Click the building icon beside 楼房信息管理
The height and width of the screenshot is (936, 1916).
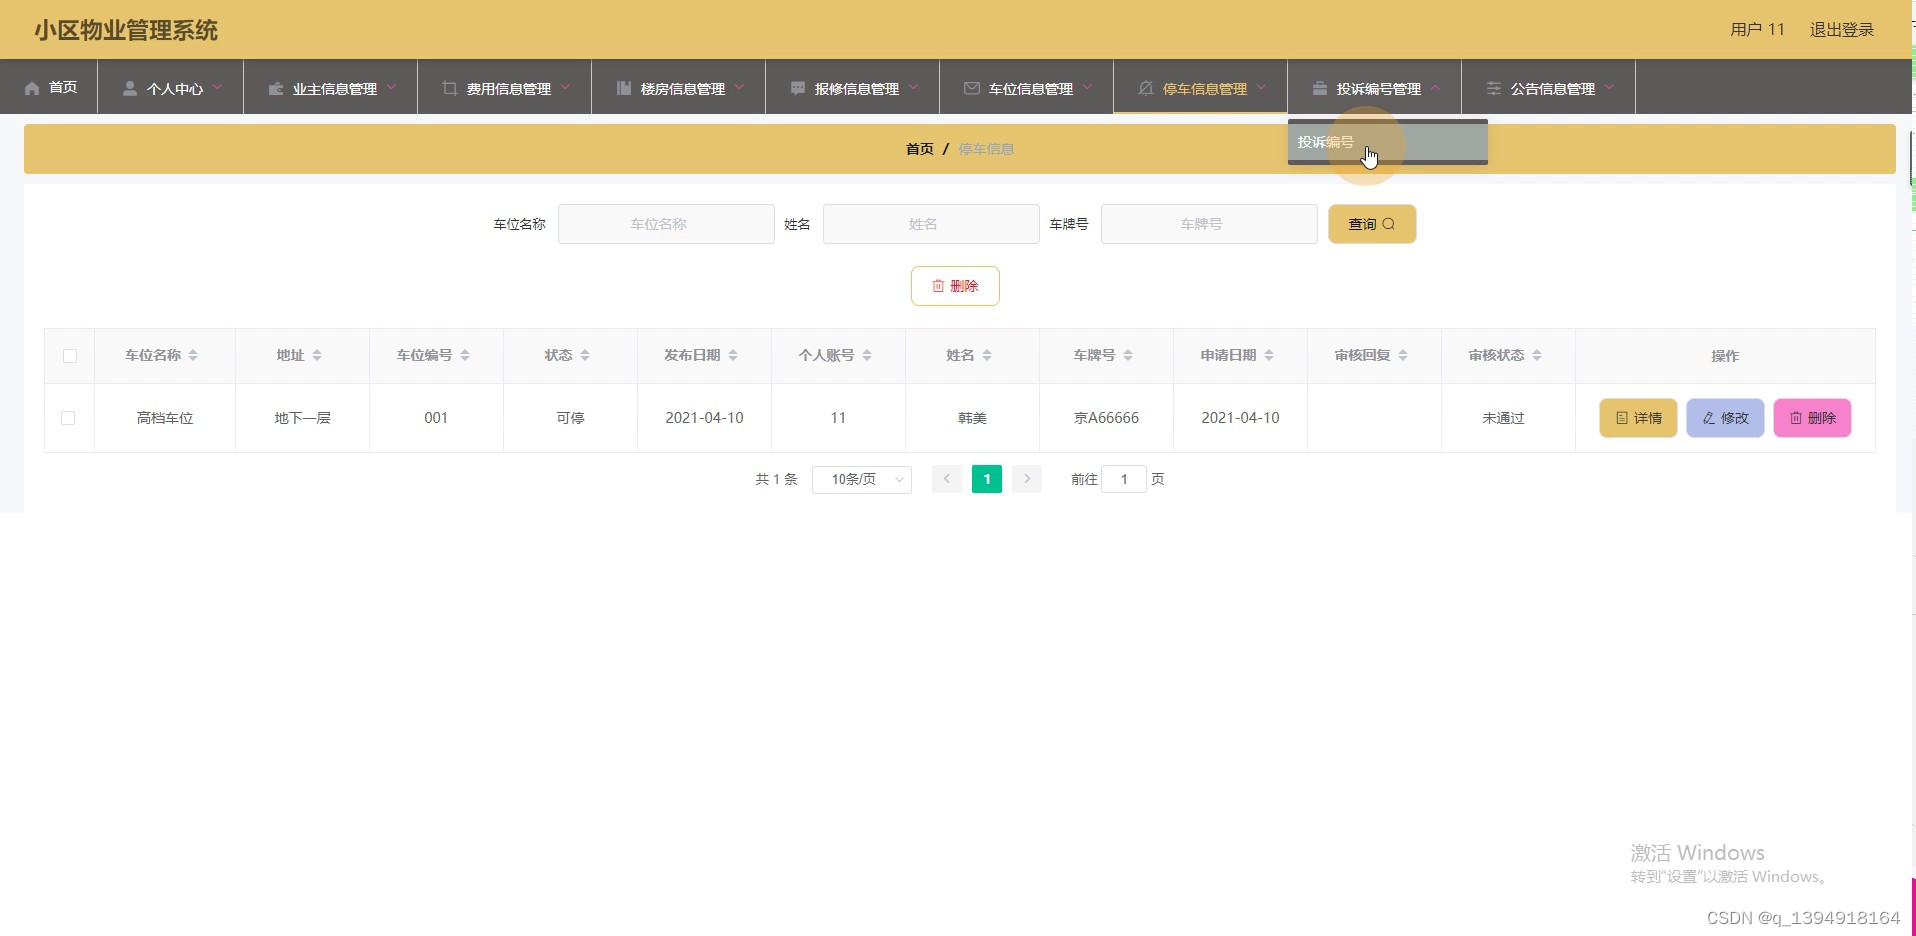point(624,88)
